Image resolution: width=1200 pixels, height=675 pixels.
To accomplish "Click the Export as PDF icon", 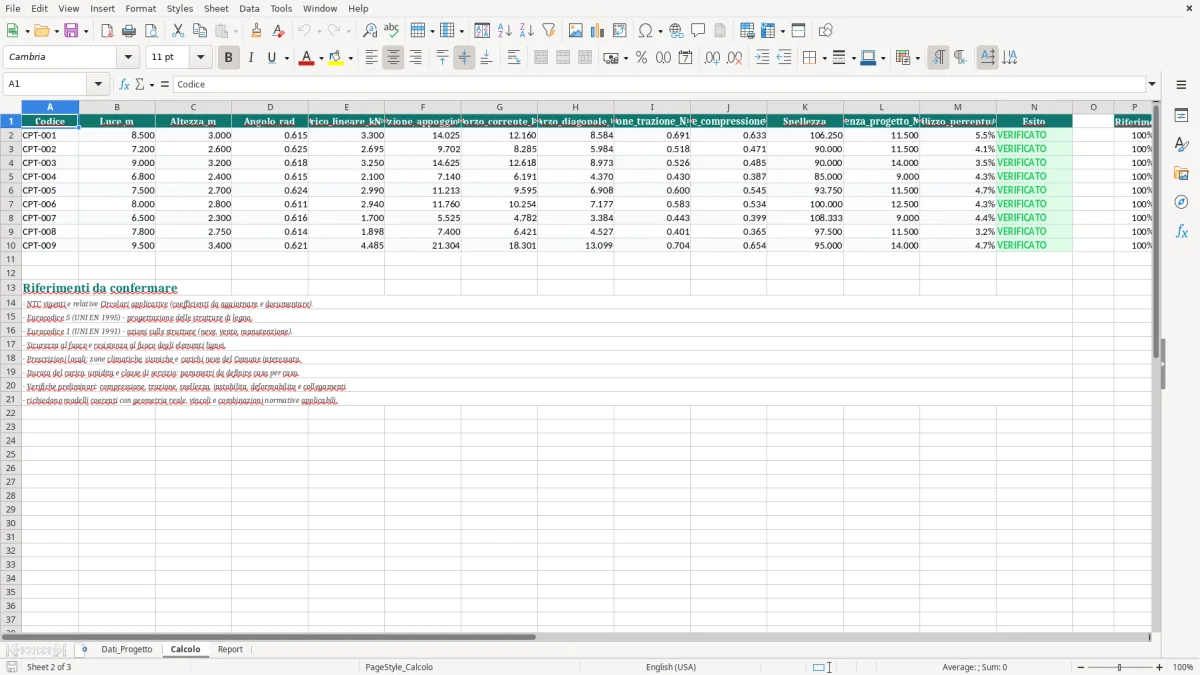I will click(107, 31).
